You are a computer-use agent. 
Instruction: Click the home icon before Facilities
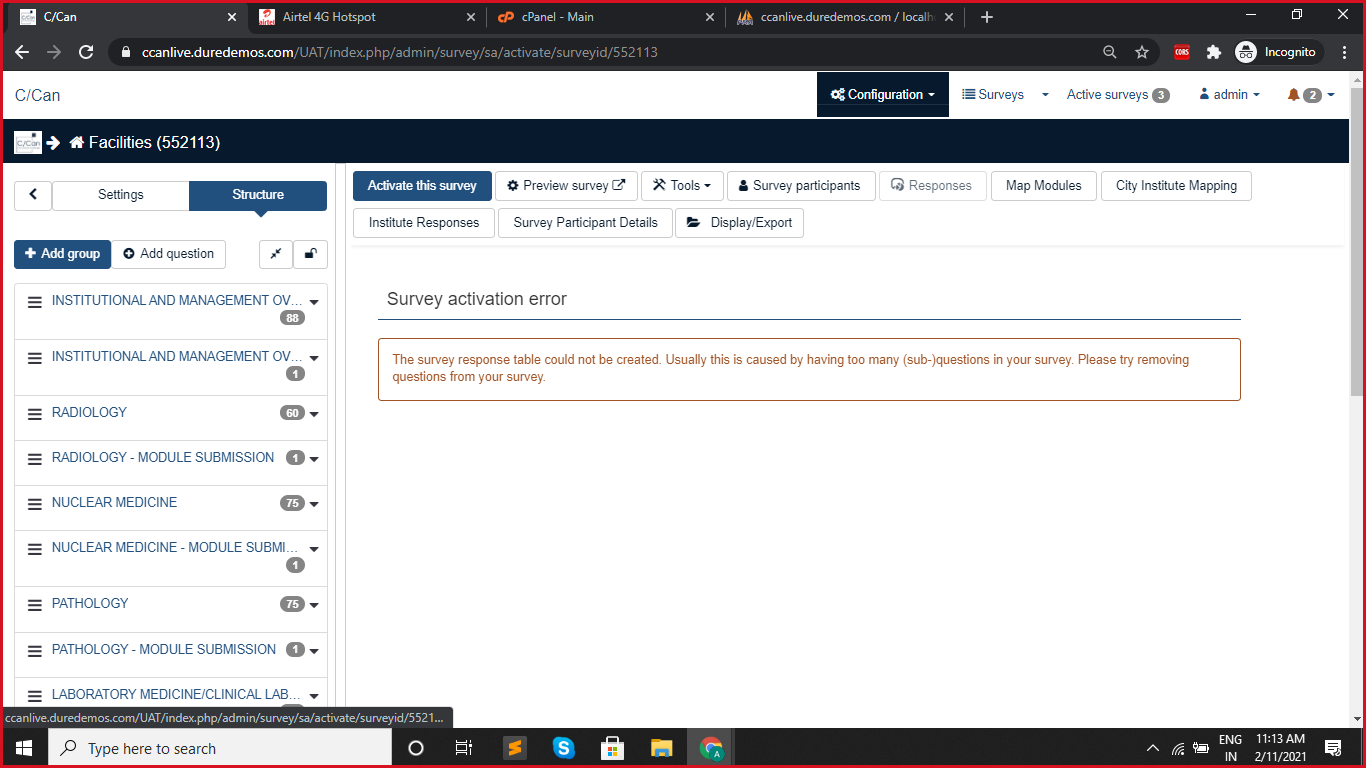pos(77,143)
